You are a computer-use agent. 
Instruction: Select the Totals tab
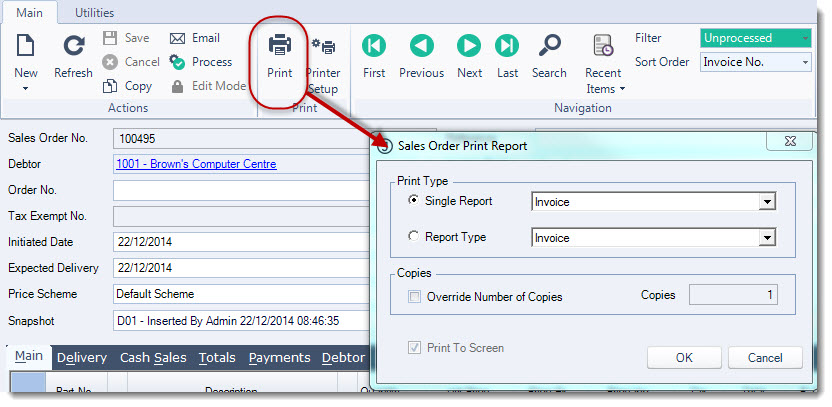217,358
